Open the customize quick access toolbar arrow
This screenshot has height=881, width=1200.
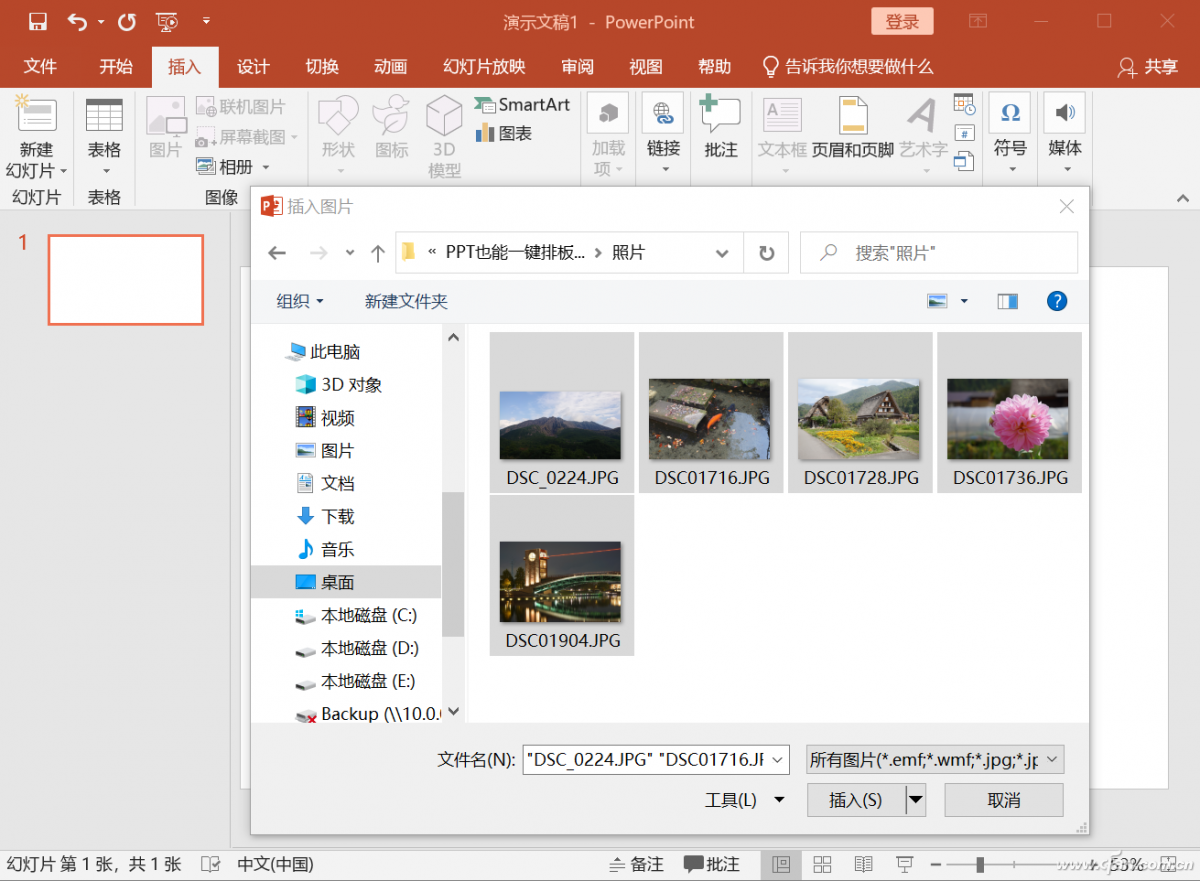click(206, 21)
